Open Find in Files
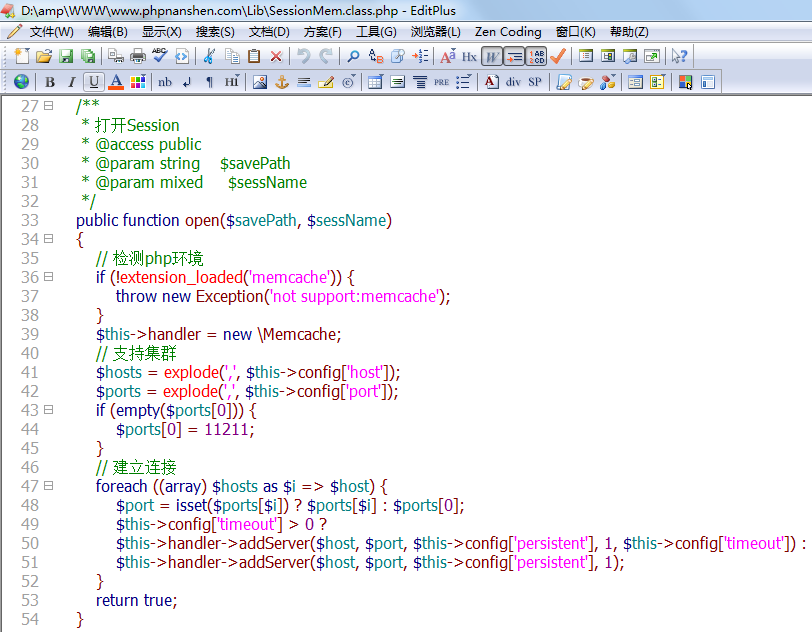The image size is (812, 632). click(398, 56)
